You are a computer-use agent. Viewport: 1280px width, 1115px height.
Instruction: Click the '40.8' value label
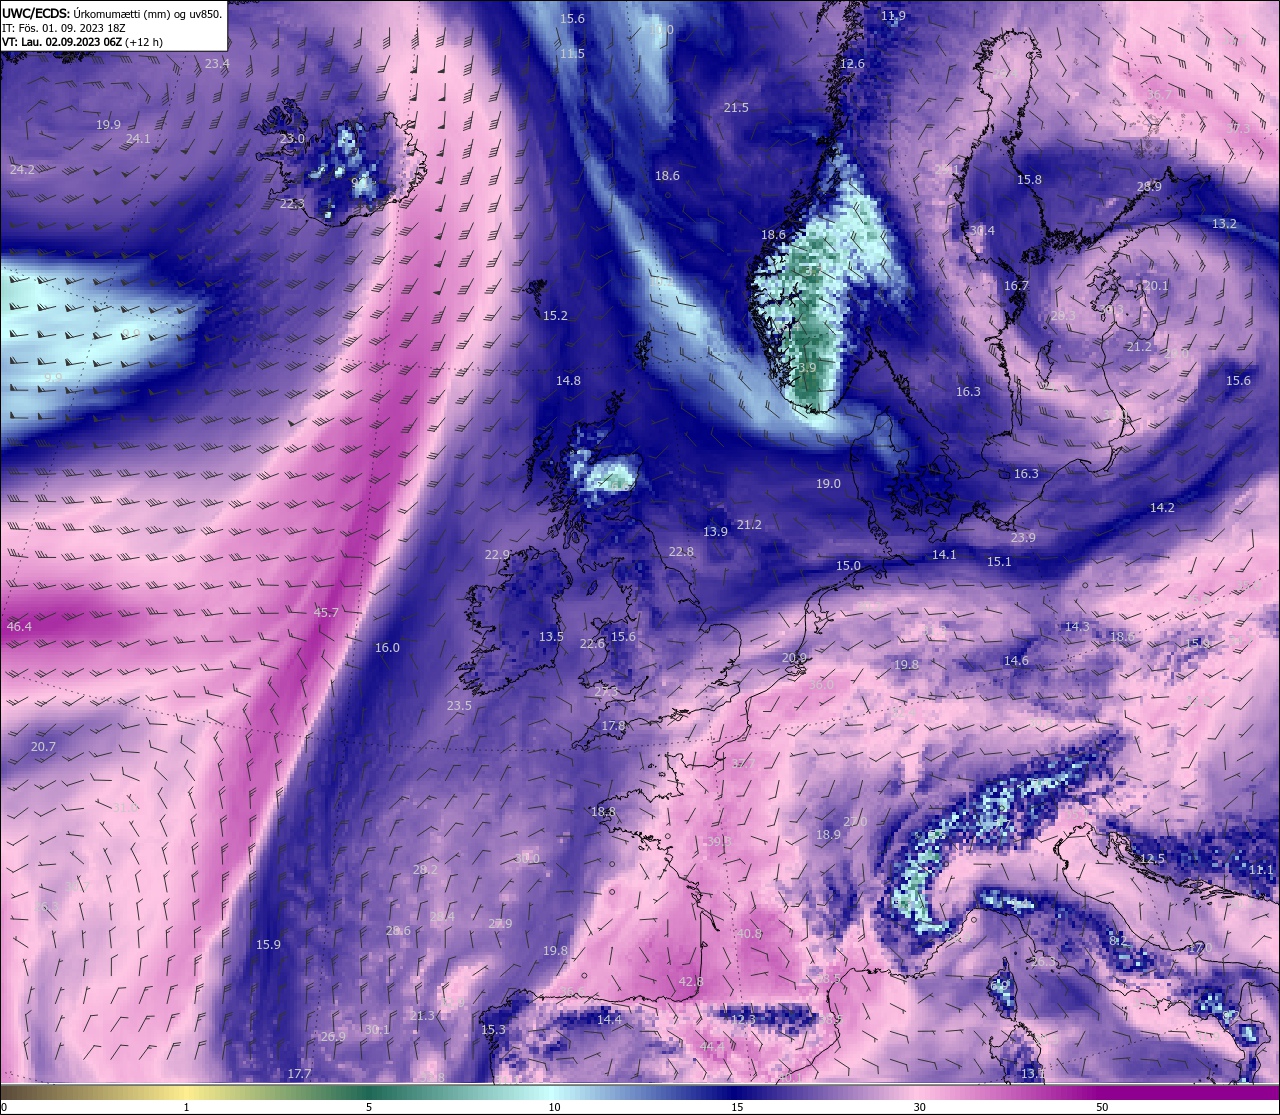coord(749,934)
